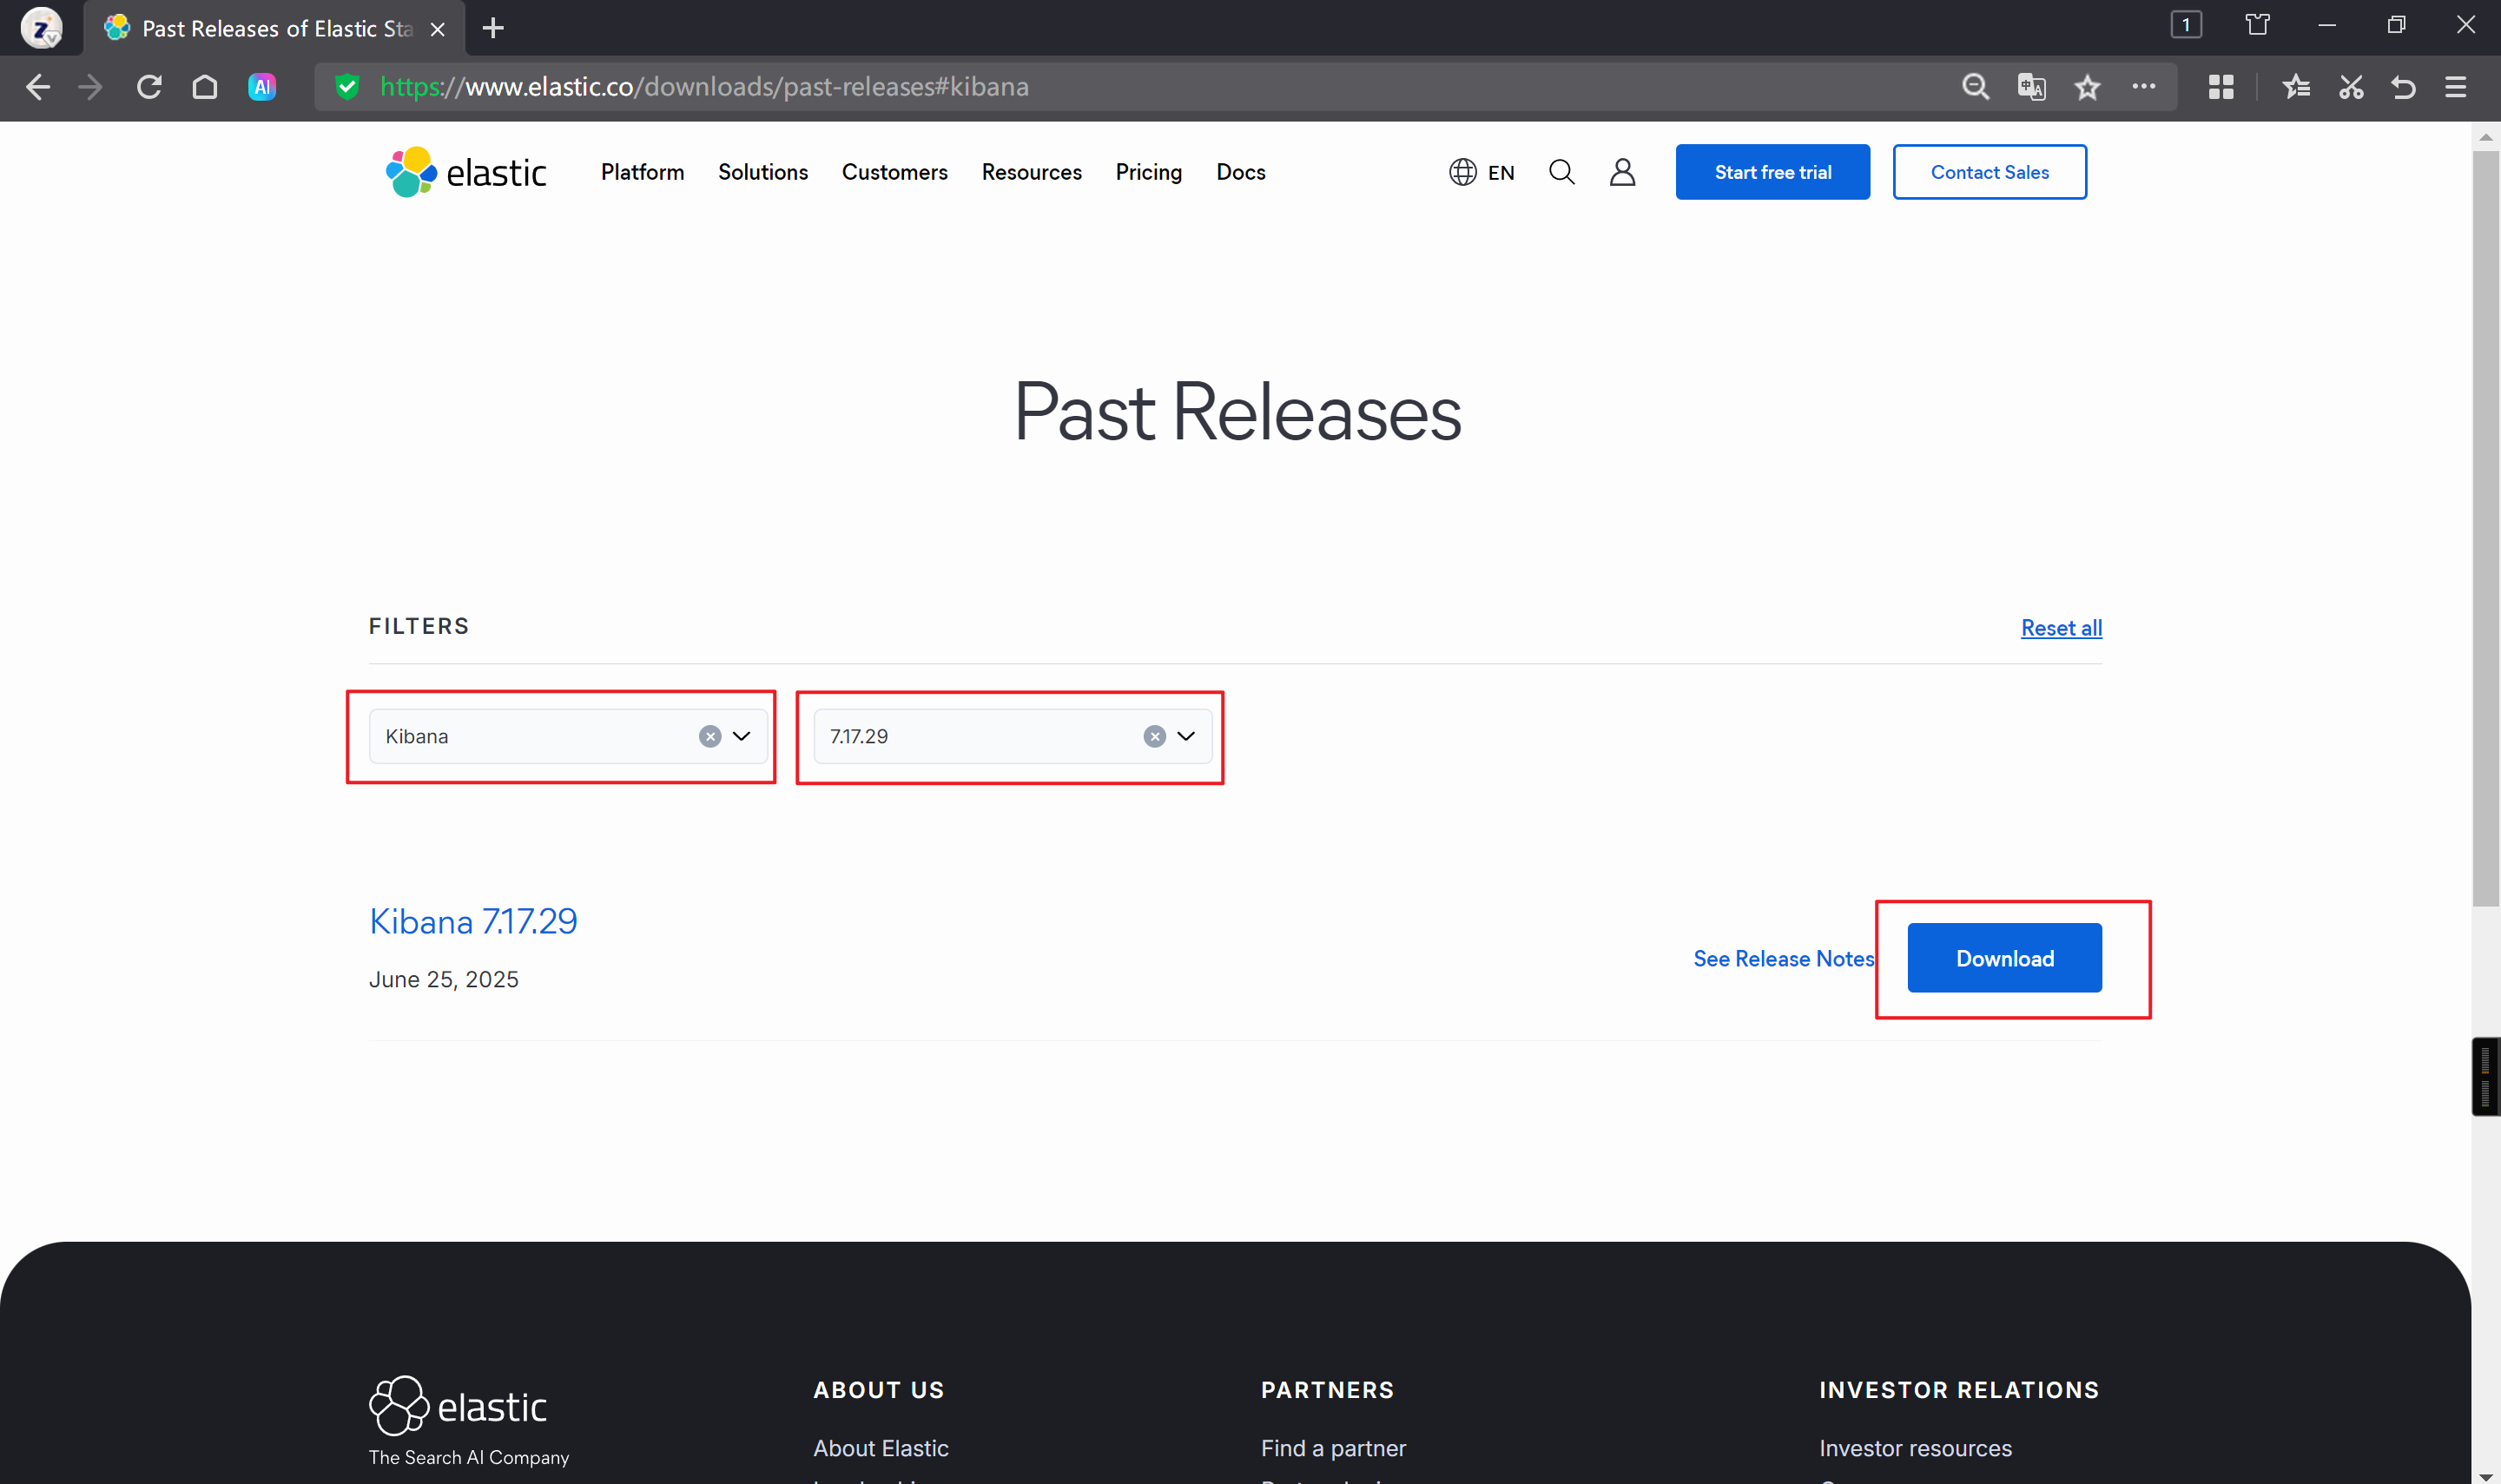Click the page vertical scrollbar thumb
The height and width of the screenshot is (1484, 2501).
click(2485, 529)
